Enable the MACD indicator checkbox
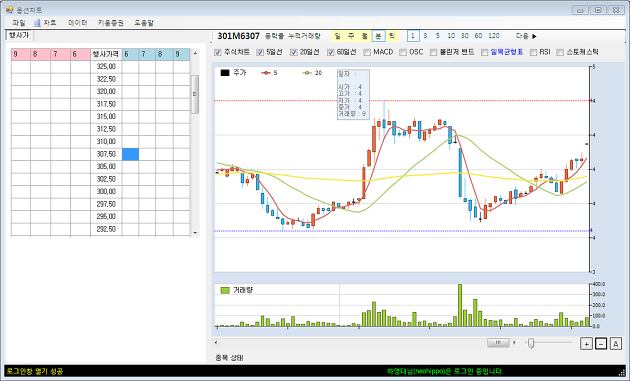This screenshot has width=630, height=381. click(367, 52)
